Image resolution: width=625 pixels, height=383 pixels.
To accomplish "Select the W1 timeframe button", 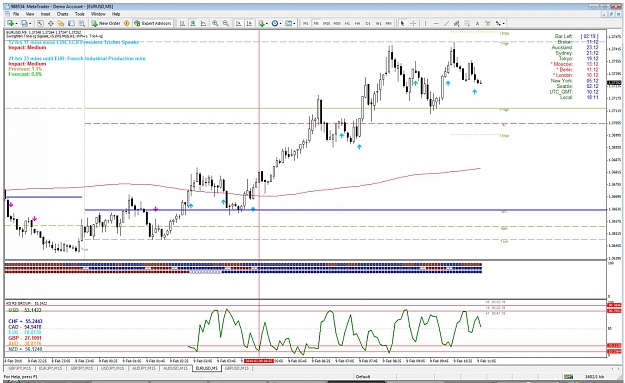I will pos(378,24).
